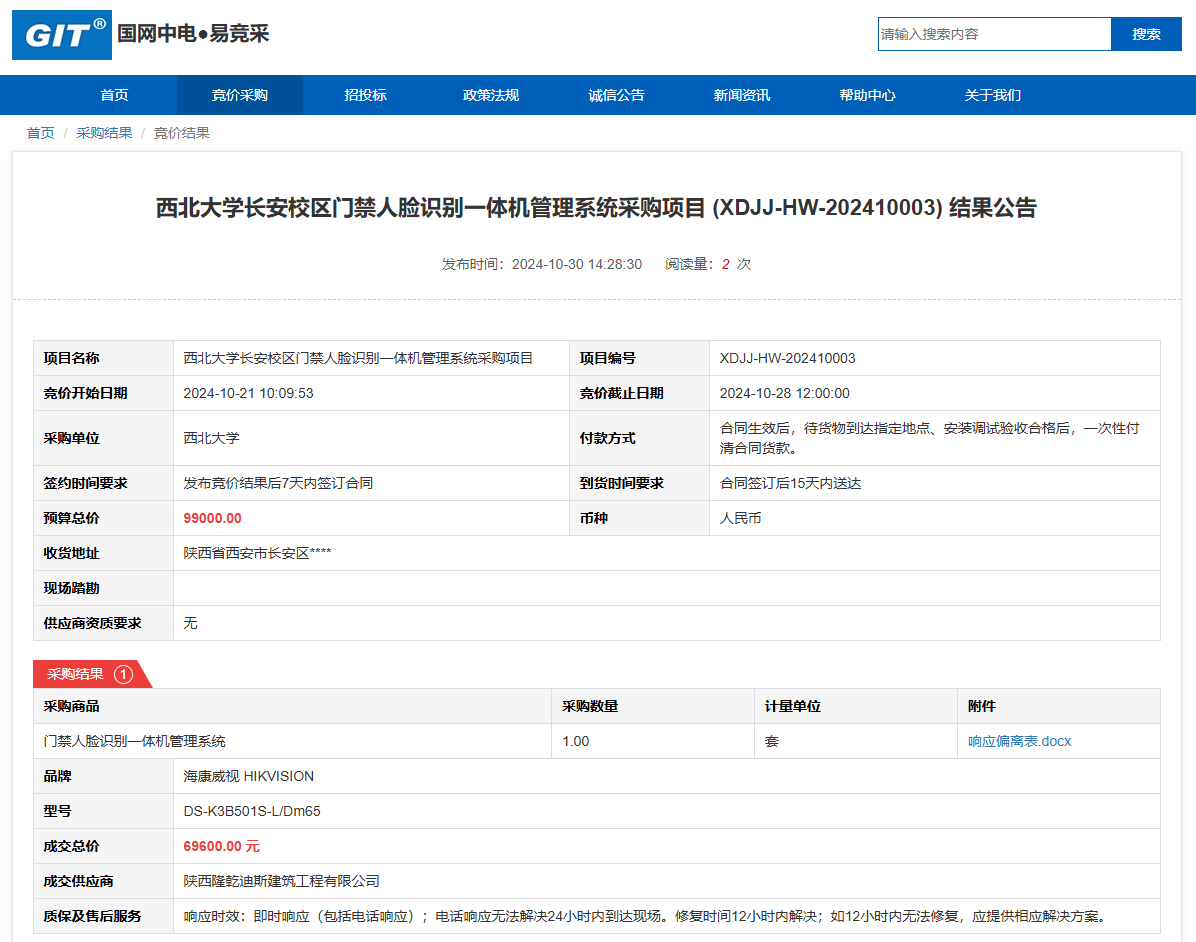Visit 帮助中心 from the navigation bar
Screen dimensions: 1196x942
tap(867, 95)
